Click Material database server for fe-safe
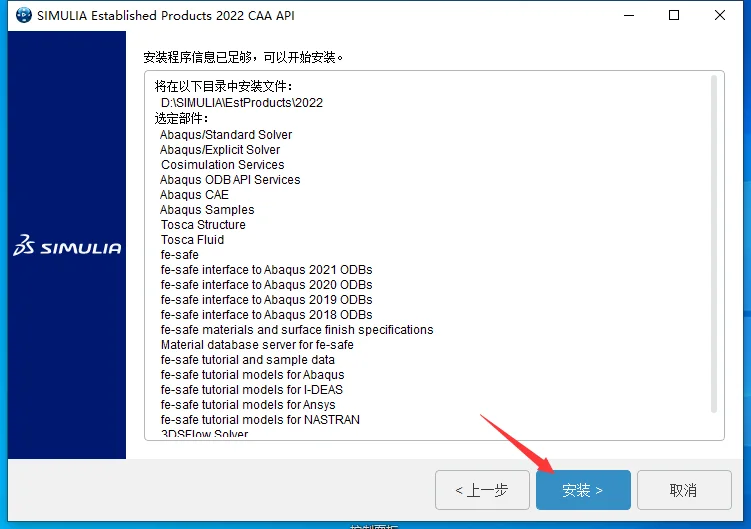Image resolution: width=751 pixels, height=529 pixels. click(257, 345)
